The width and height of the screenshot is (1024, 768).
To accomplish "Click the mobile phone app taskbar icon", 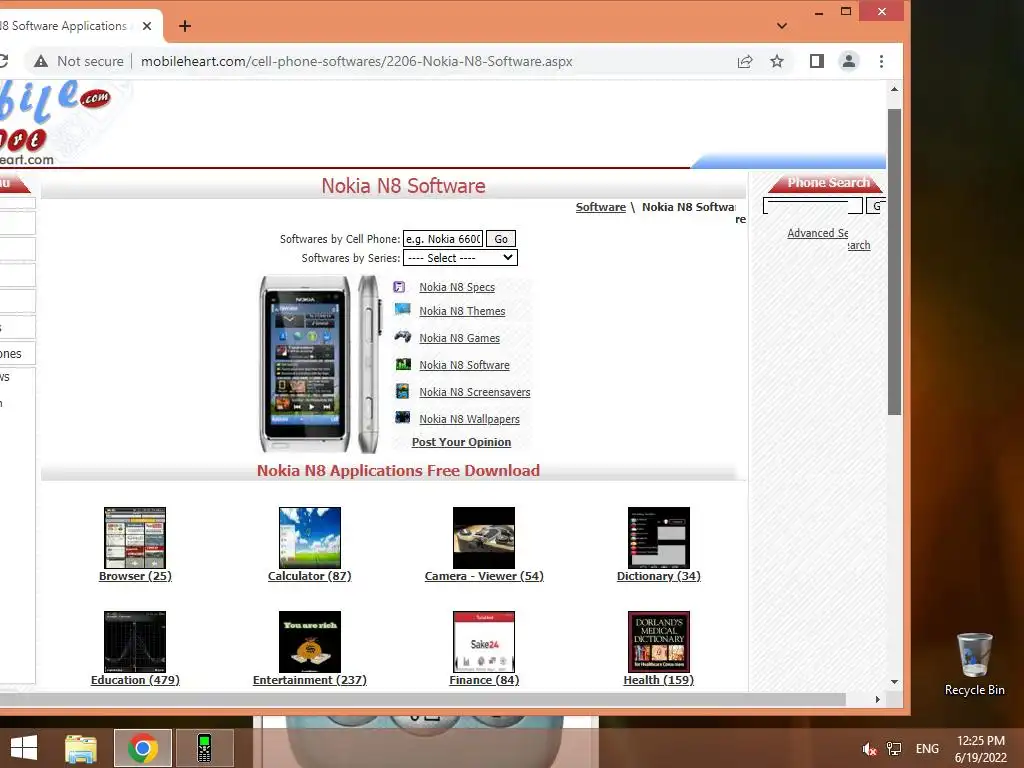I will (x=204, y=748).
